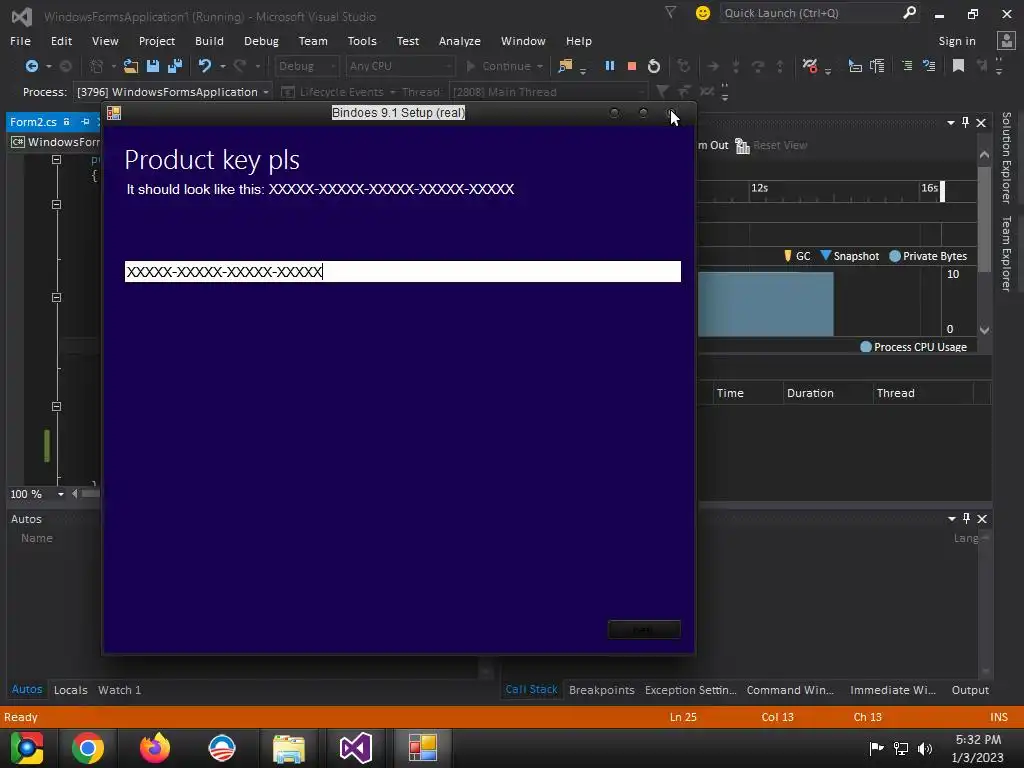
Task: Open the Debug configuration dropdown
Action: tap(306, 66)
